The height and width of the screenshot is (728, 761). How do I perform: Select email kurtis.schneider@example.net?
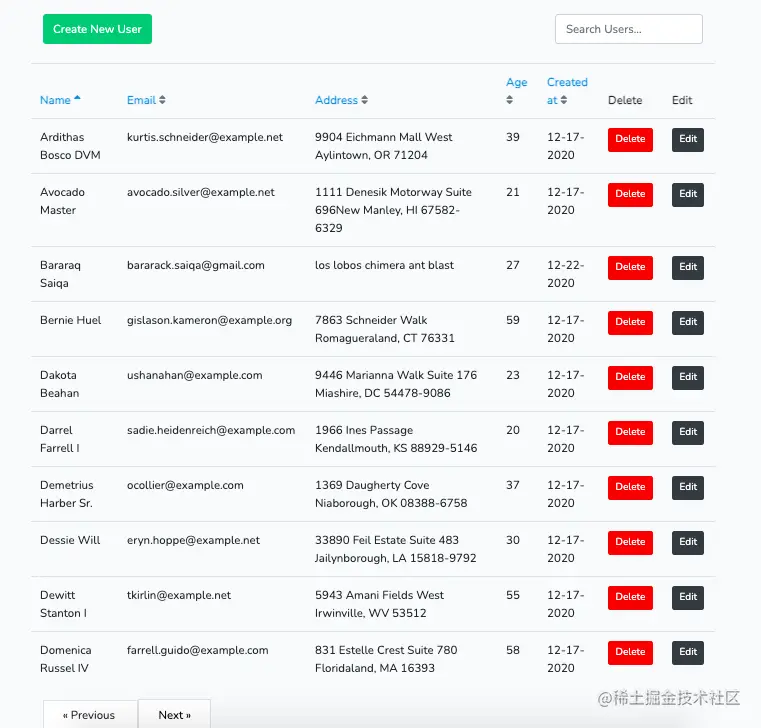pyautogui.click(x=204, y=137)
